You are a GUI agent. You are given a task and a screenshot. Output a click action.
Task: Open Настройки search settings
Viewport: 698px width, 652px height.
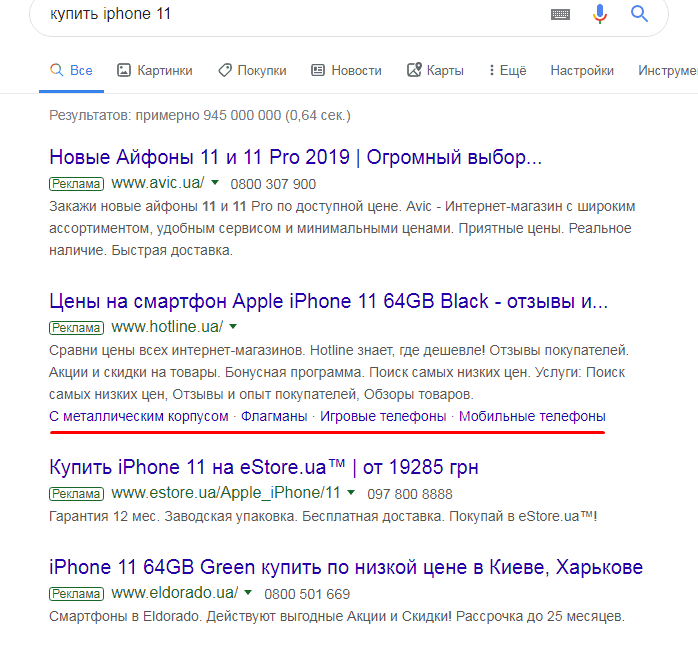pyautogui.click(x=582, y=70)
